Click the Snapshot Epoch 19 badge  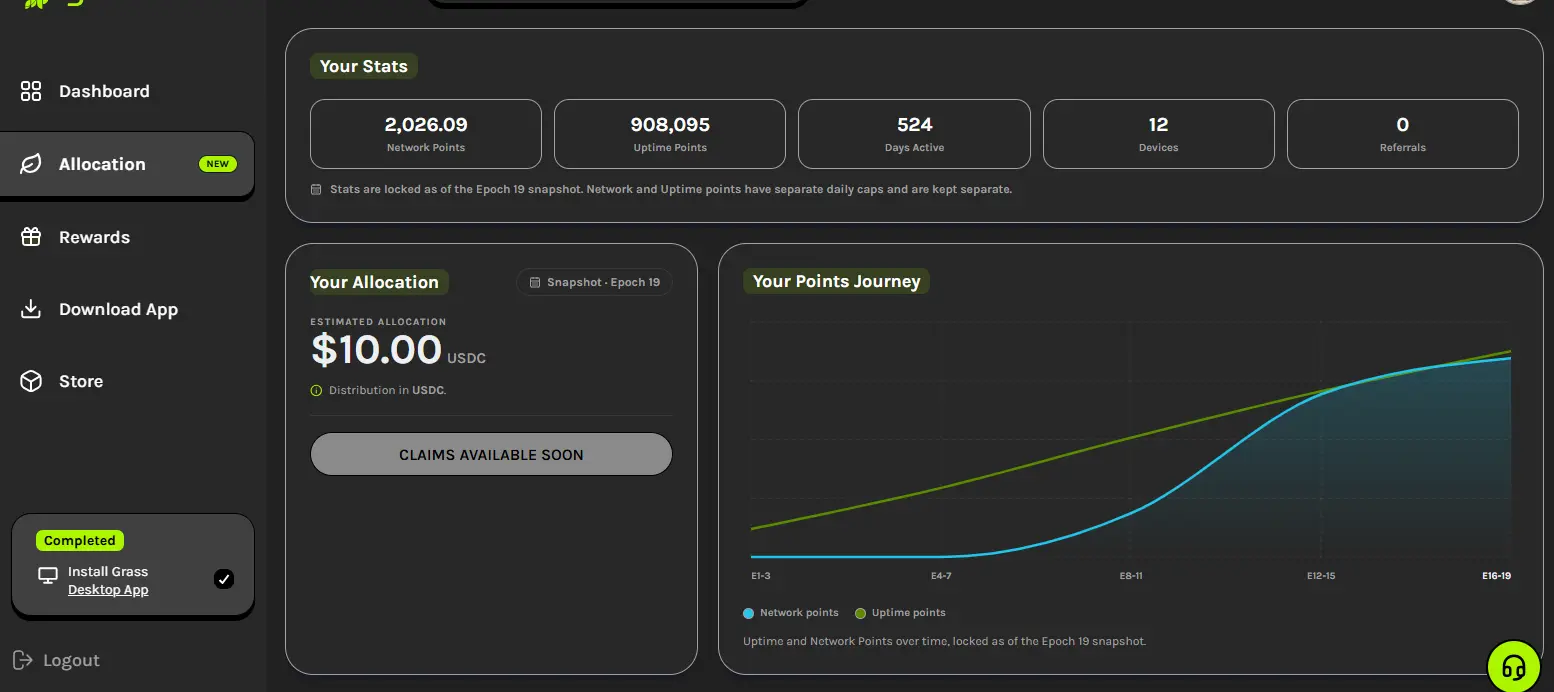(594, 282)
